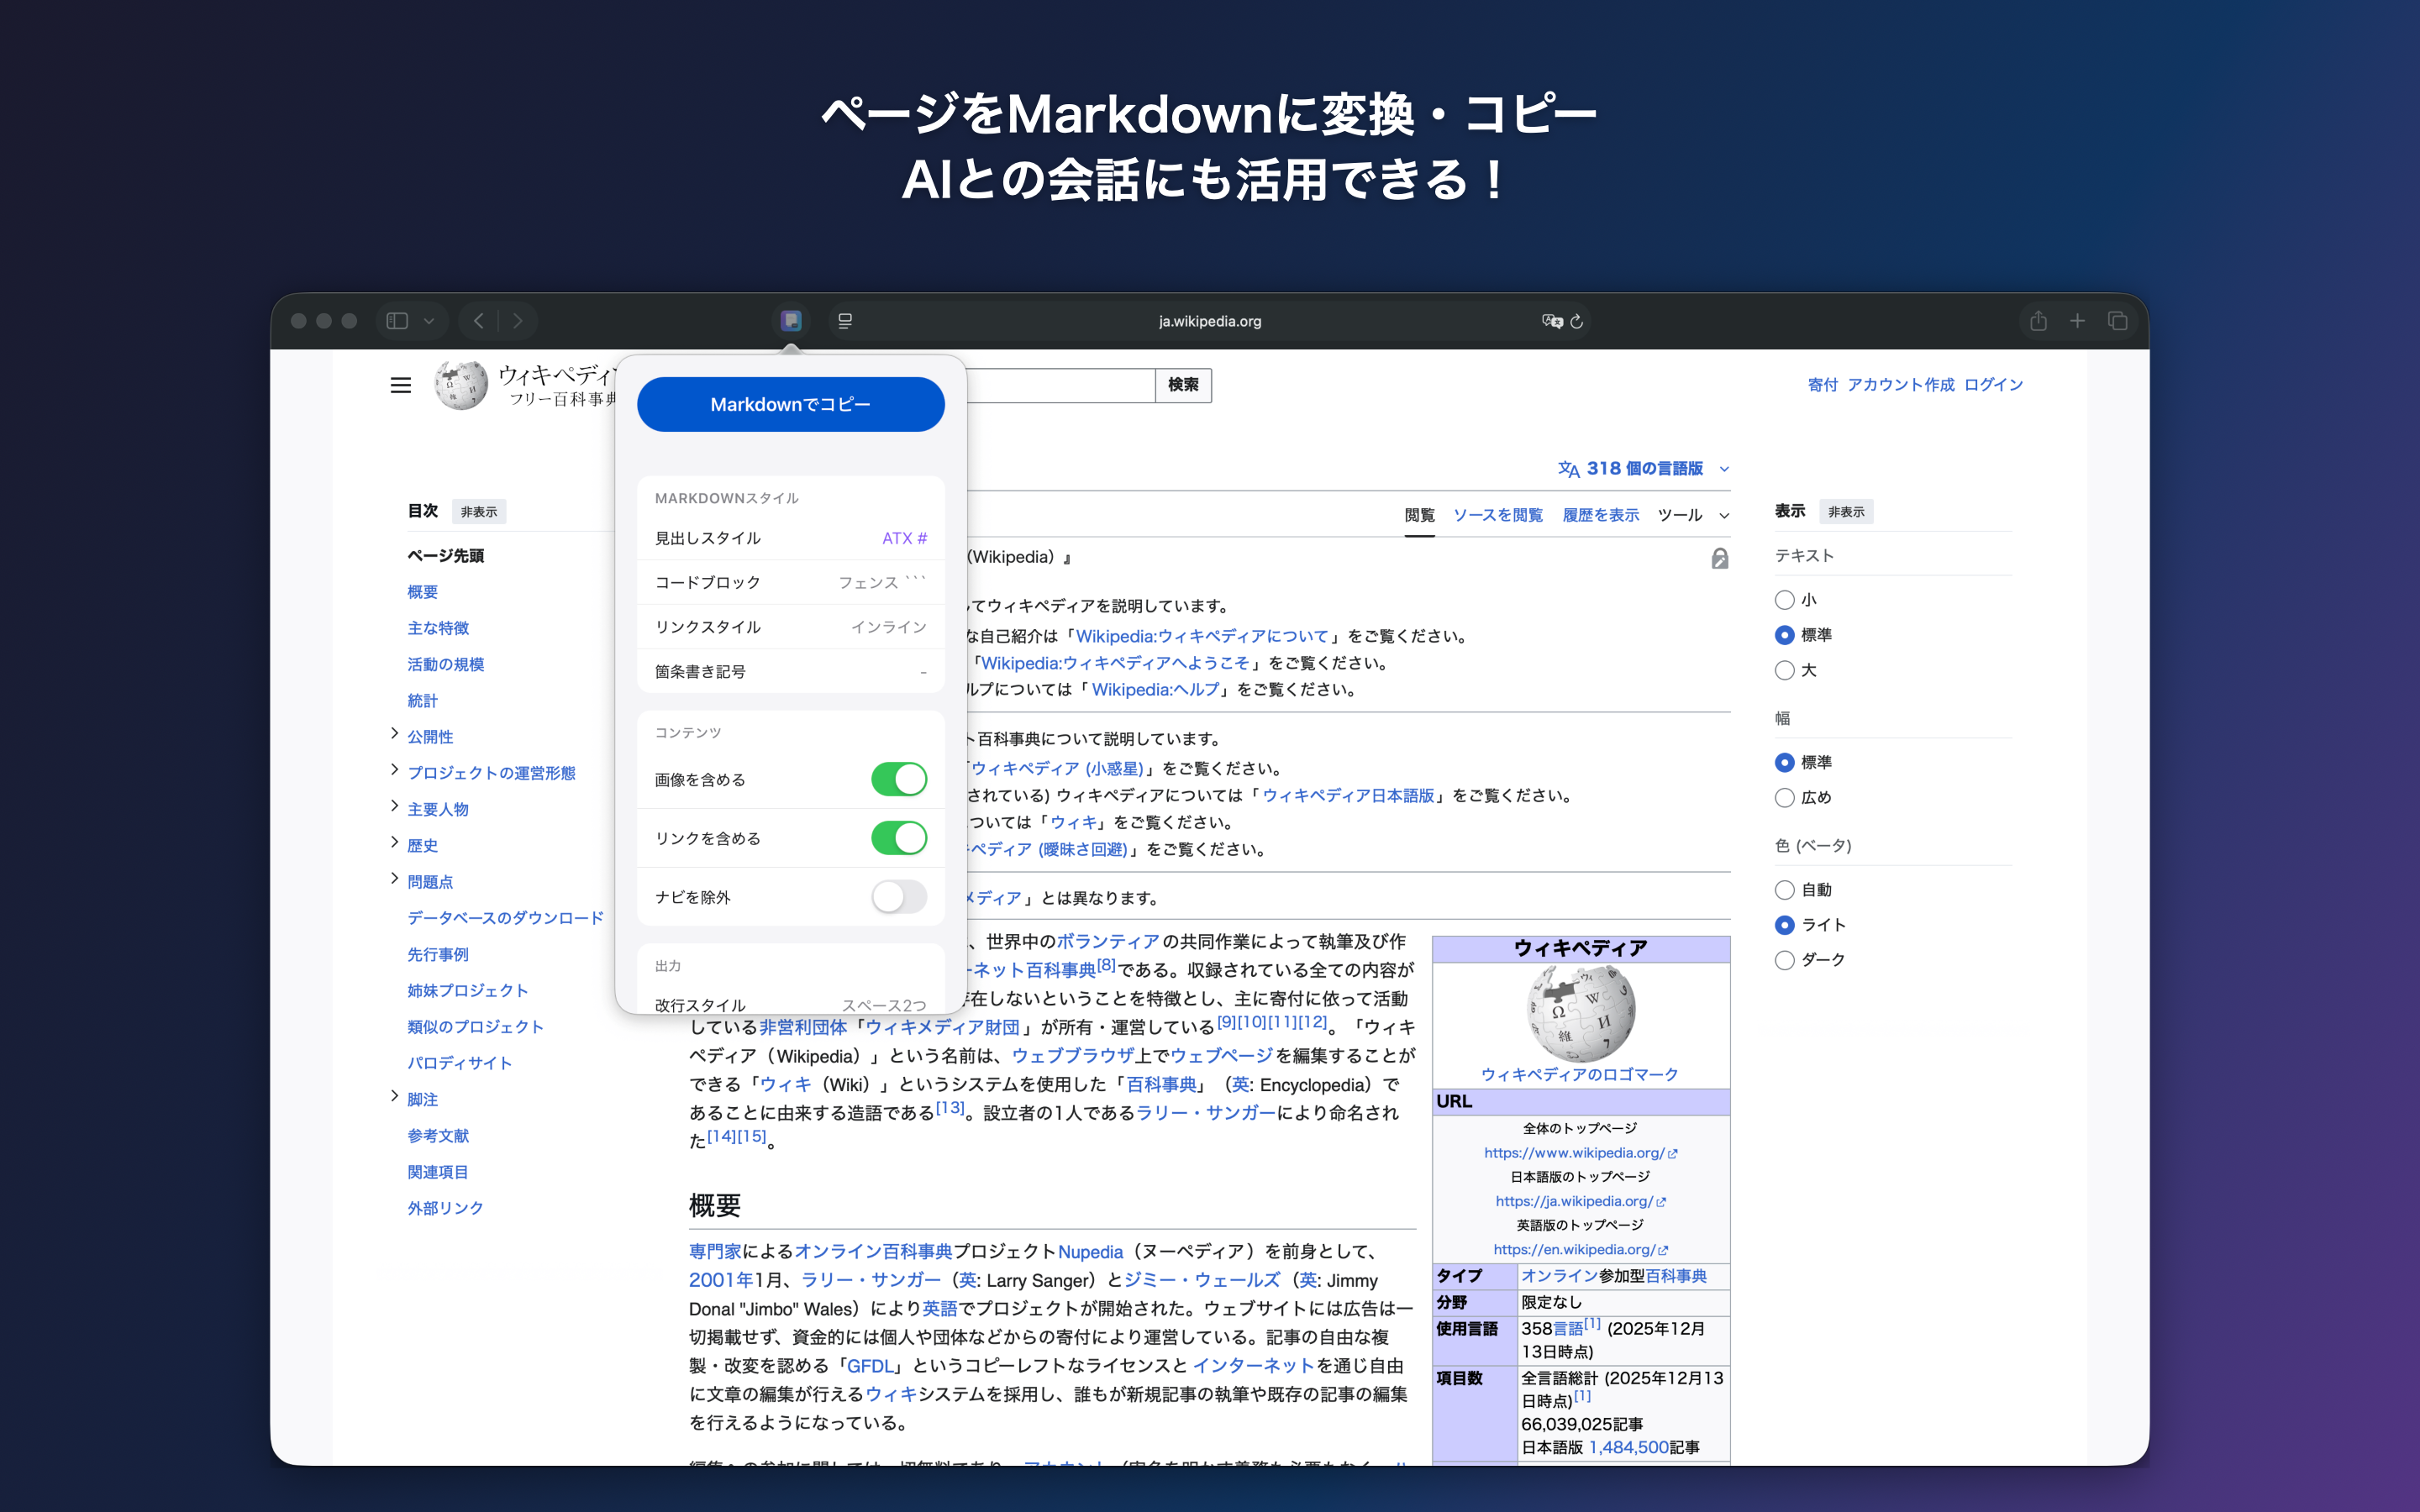Select text size 小 radio button
This screenshot has width=2420, height=1512.
click(x=1784, y=600)
